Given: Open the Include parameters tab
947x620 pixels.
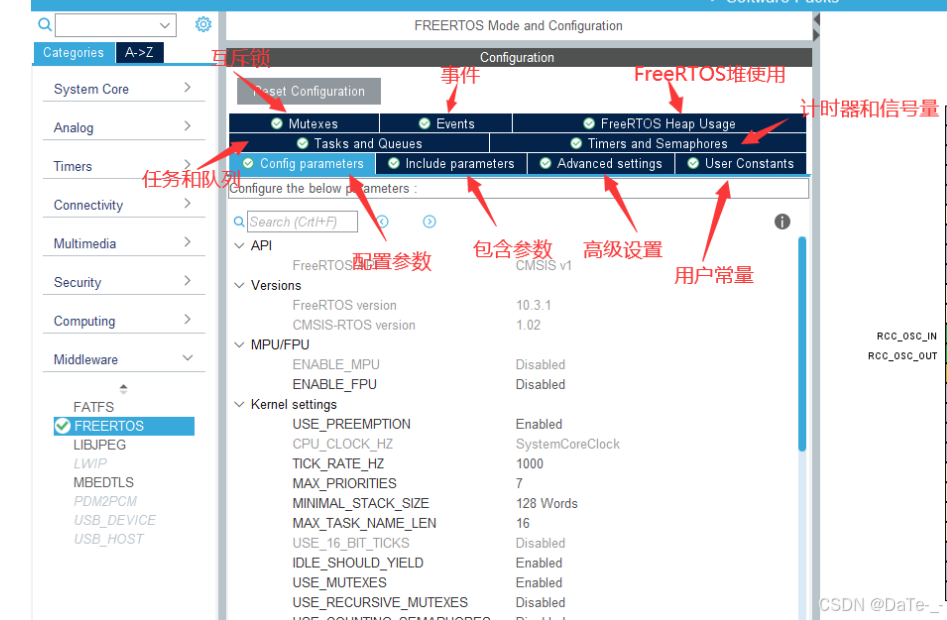Looking at the screenshot, I should (451, 164).
